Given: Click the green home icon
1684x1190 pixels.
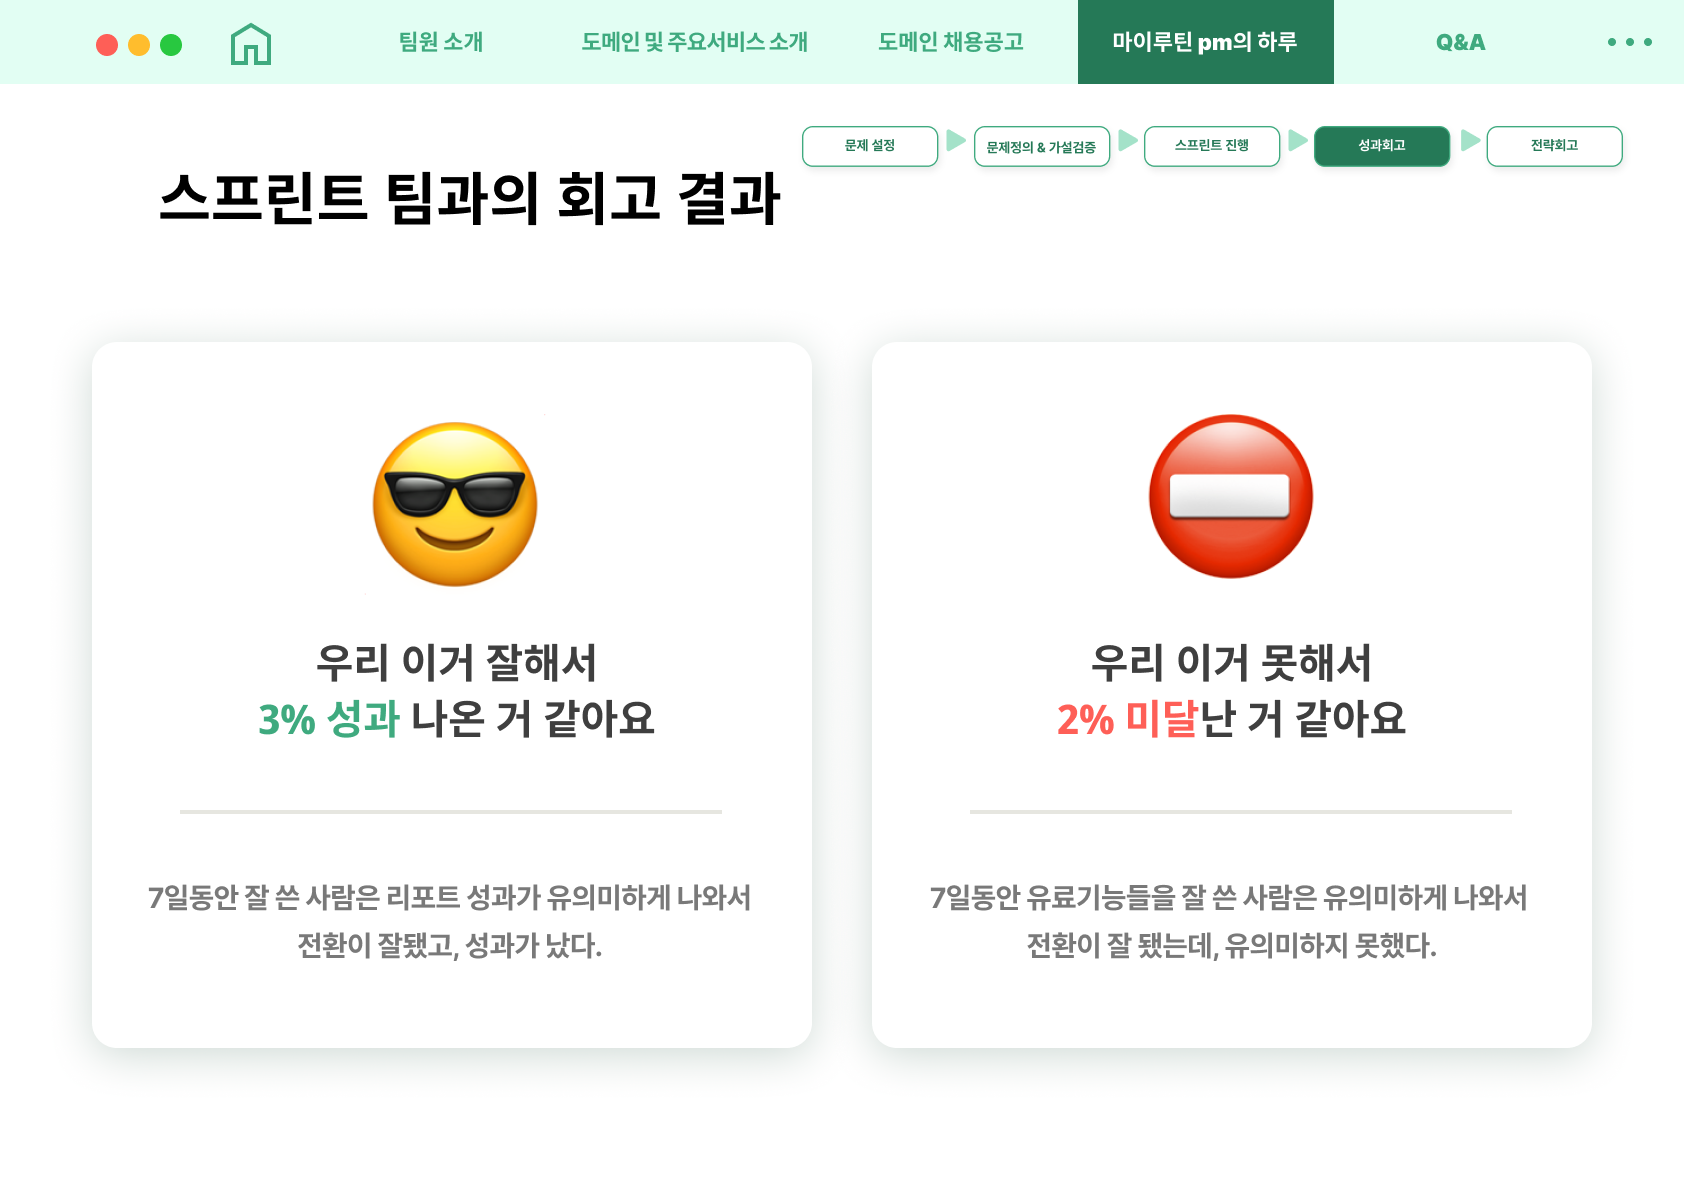Looking at the screenshot, I should tap(251, 44).
